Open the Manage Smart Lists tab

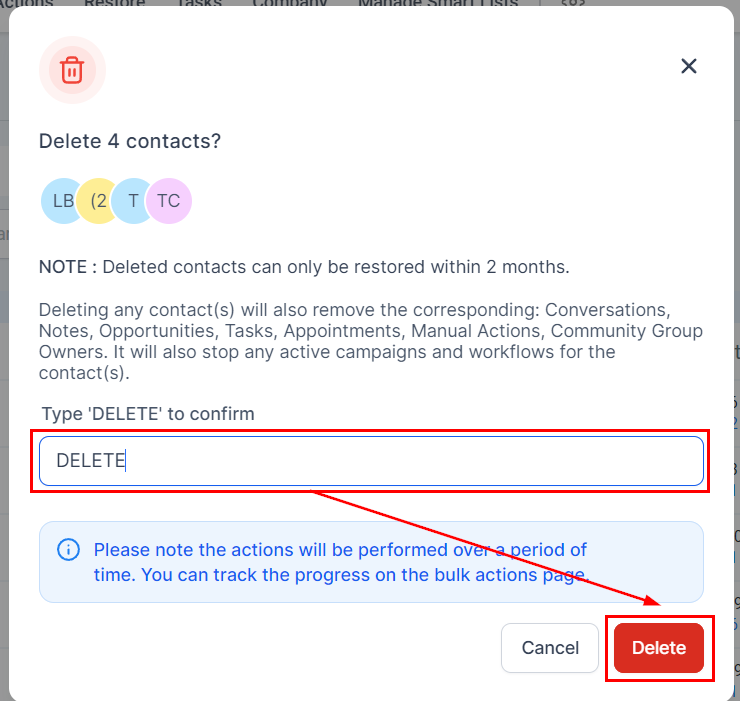coord(438,4)
